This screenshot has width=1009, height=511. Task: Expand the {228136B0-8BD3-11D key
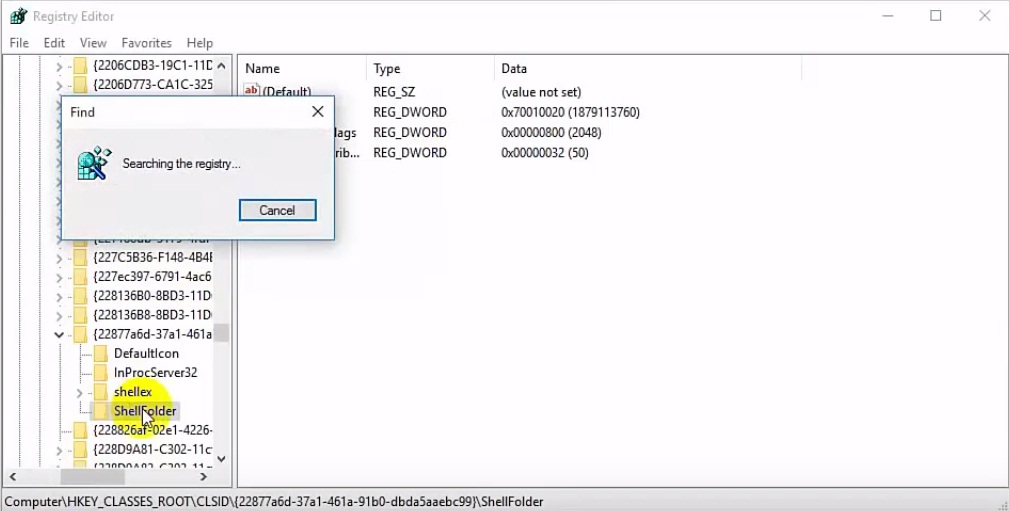pyautogui.click(x=59, y=297)
